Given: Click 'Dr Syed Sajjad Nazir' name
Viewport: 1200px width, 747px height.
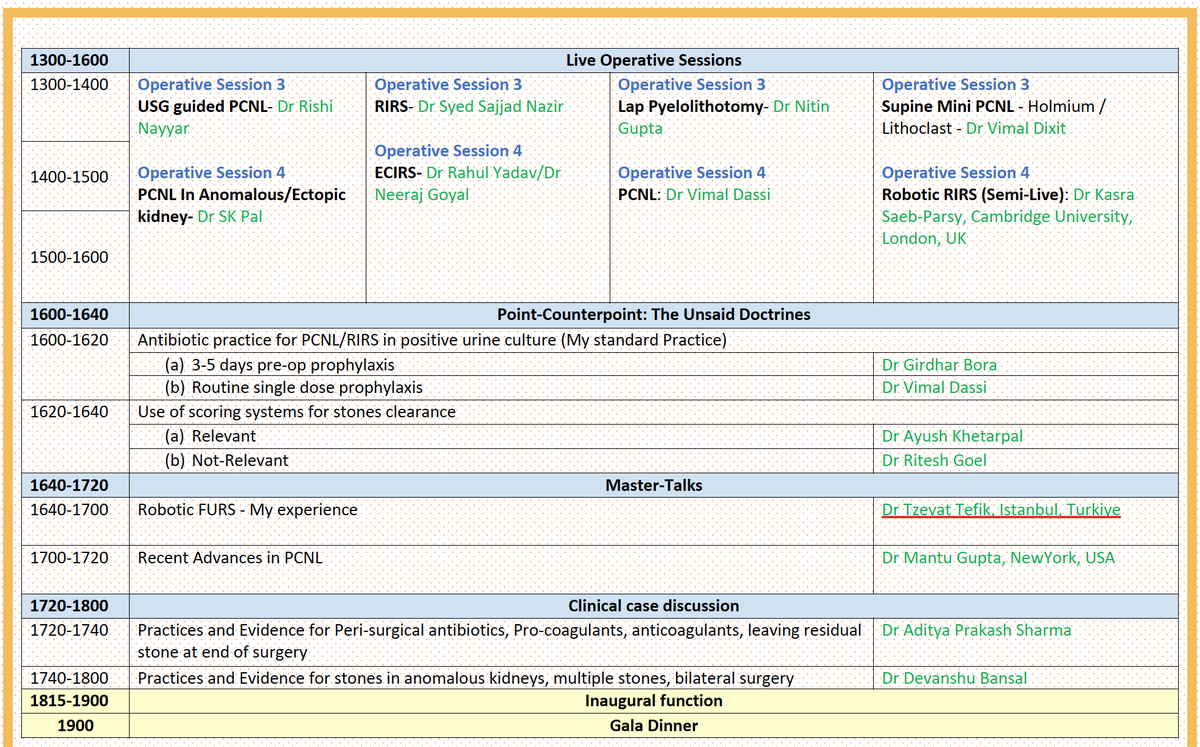Looking at the screenshot, I should pyautogui.click(x=490, y=106).
